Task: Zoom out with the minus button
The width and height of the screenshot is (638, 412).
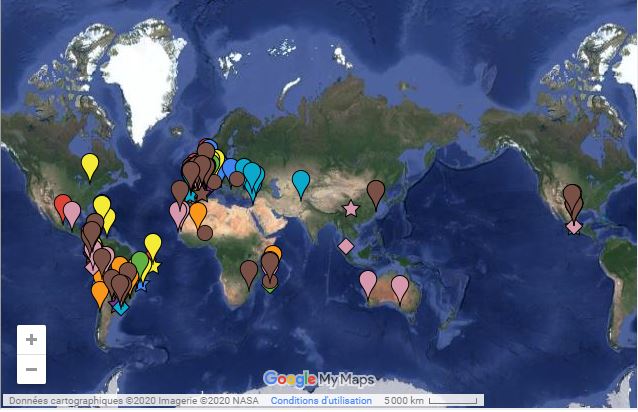Action: [x=31, y=369]
